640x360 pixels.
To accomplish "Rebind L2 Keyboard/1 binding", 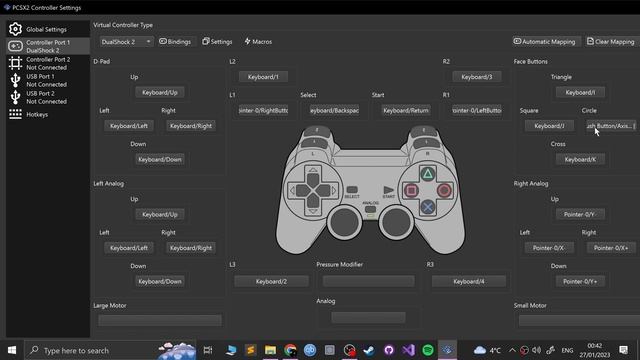I will [263, 77].
